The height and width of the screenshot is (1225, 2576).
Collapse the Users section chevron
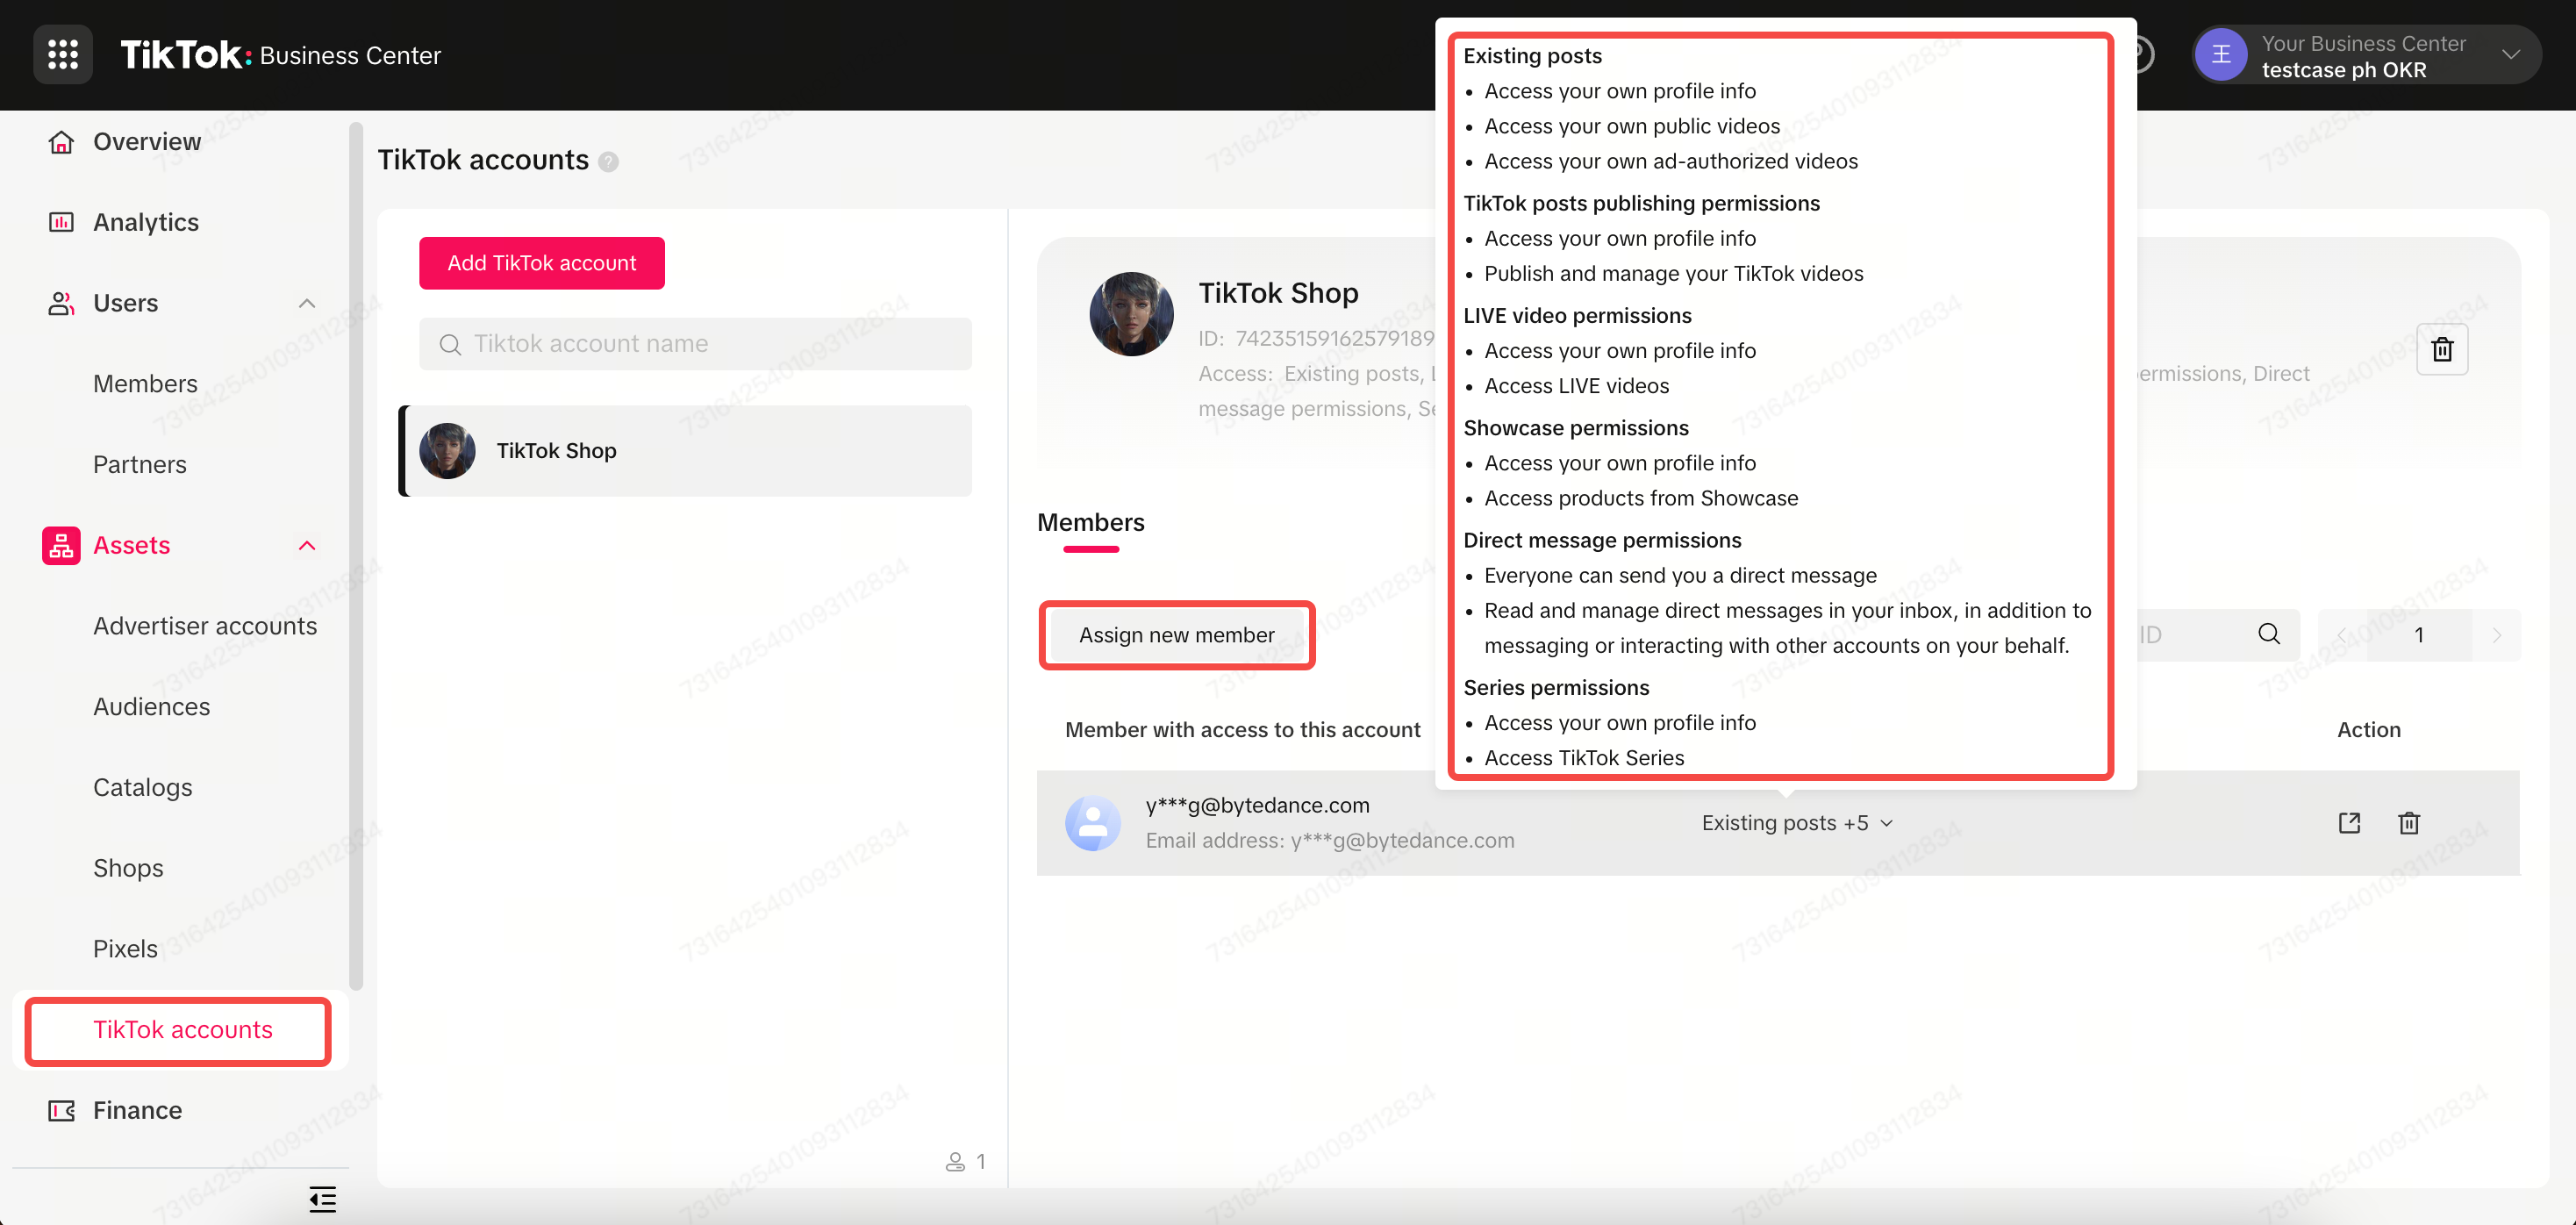[x=307, y=303]
